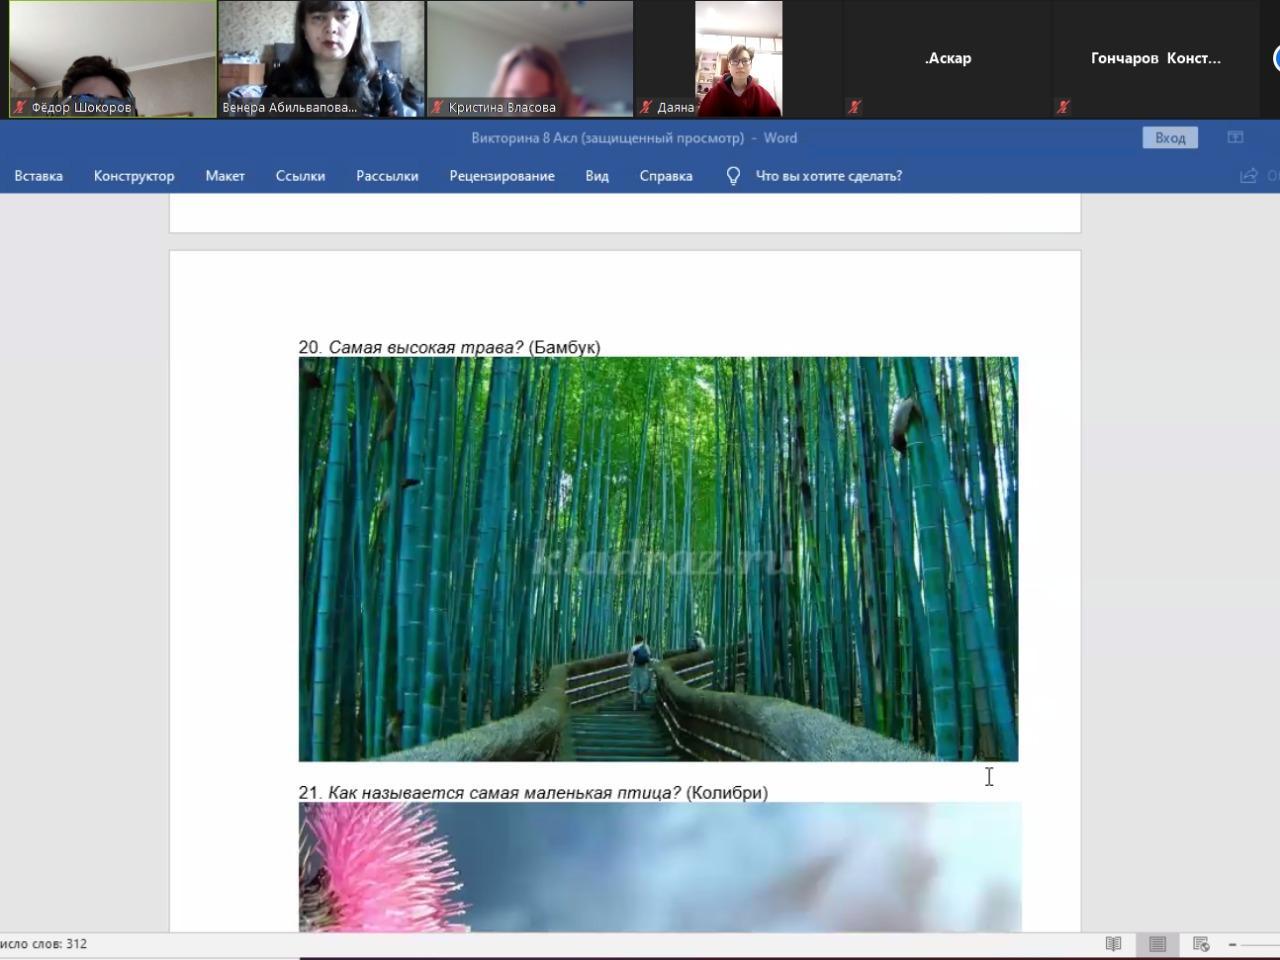Click the zoom out minus button
1280x960 pixels.
(1233, 944)
